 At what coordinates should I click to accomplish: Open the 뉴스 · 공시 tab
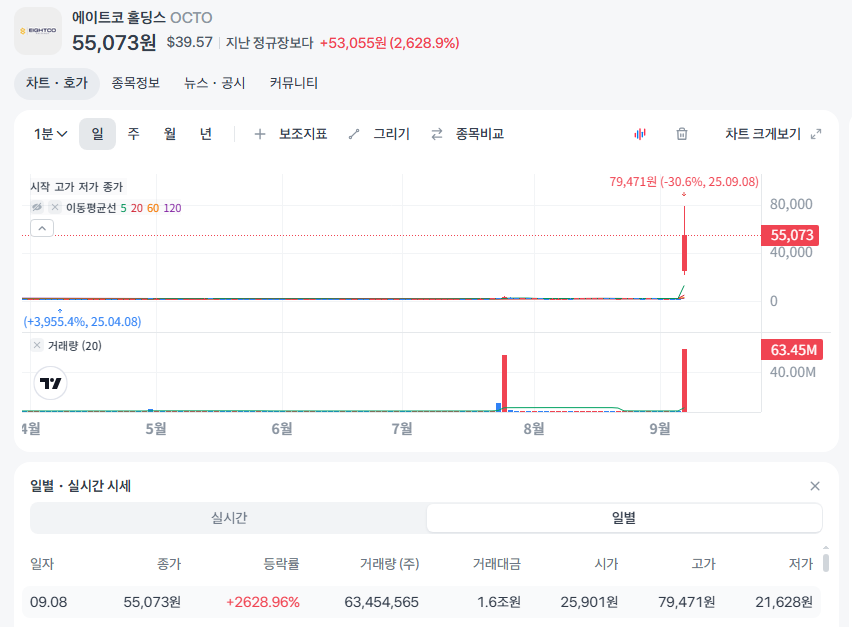[215, 83]
